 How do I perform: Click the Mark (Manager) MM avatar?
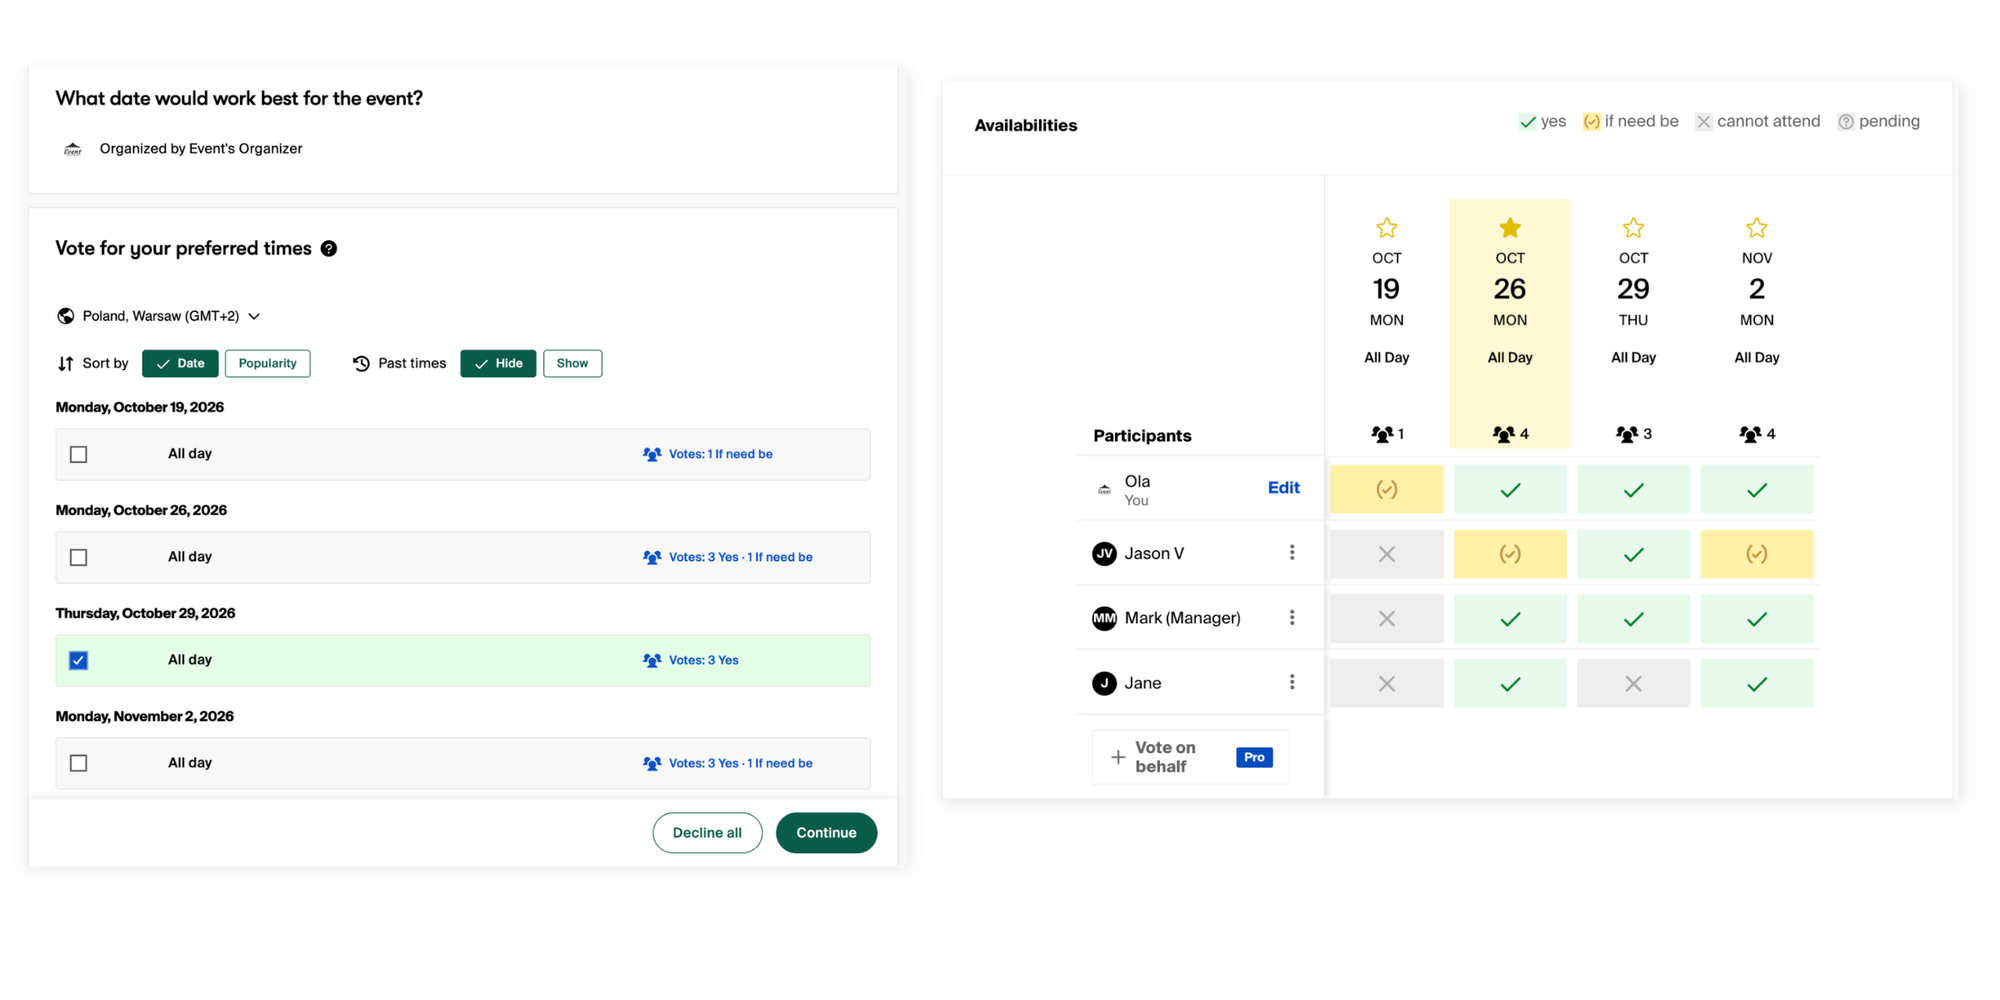tap(1104, 619)
